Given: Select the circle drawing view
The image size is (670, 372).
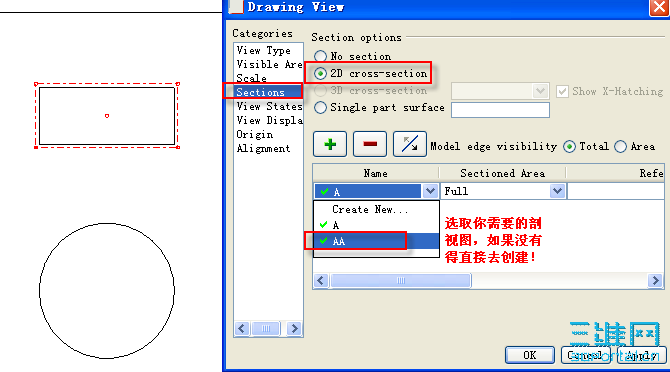Looking at the screenshot, I should (x=107, y=290).
